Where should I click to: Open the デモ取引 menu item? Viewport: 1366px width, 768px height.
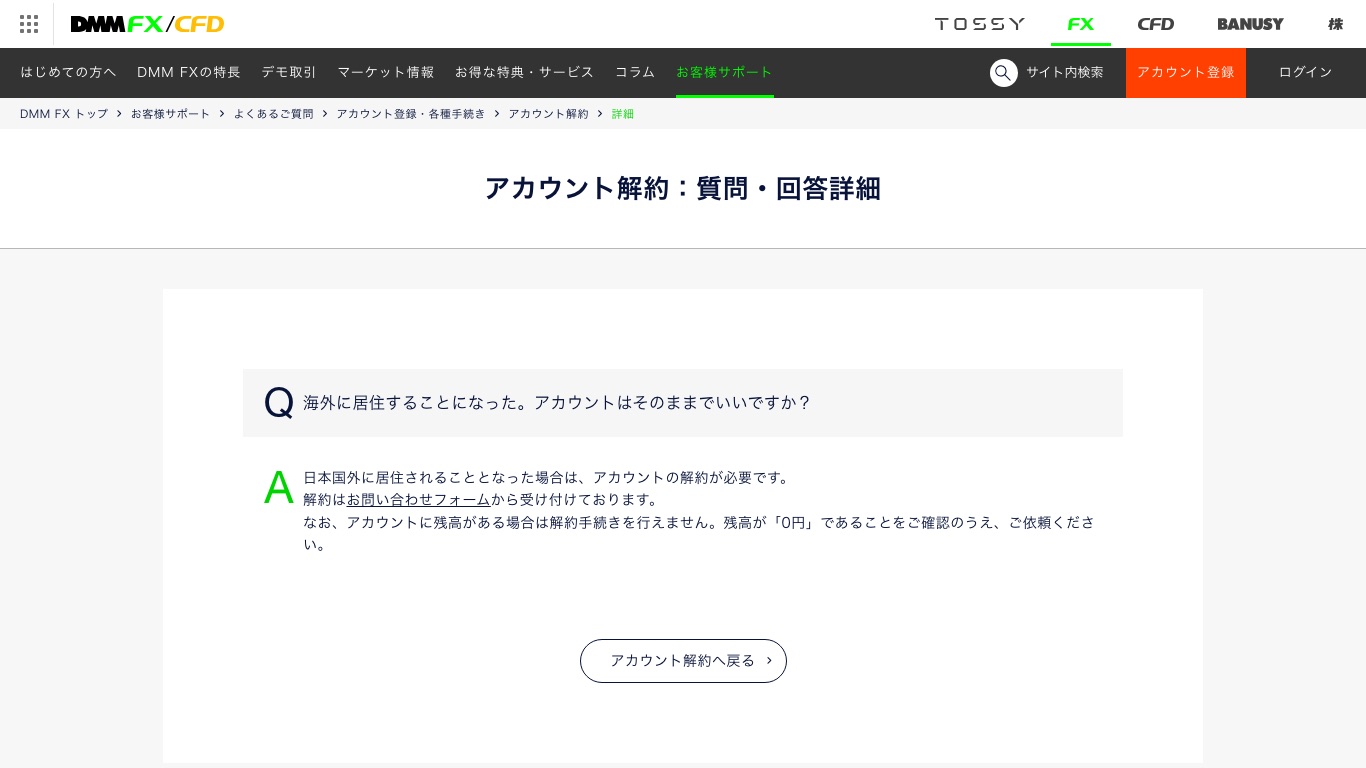coord(289,72)
